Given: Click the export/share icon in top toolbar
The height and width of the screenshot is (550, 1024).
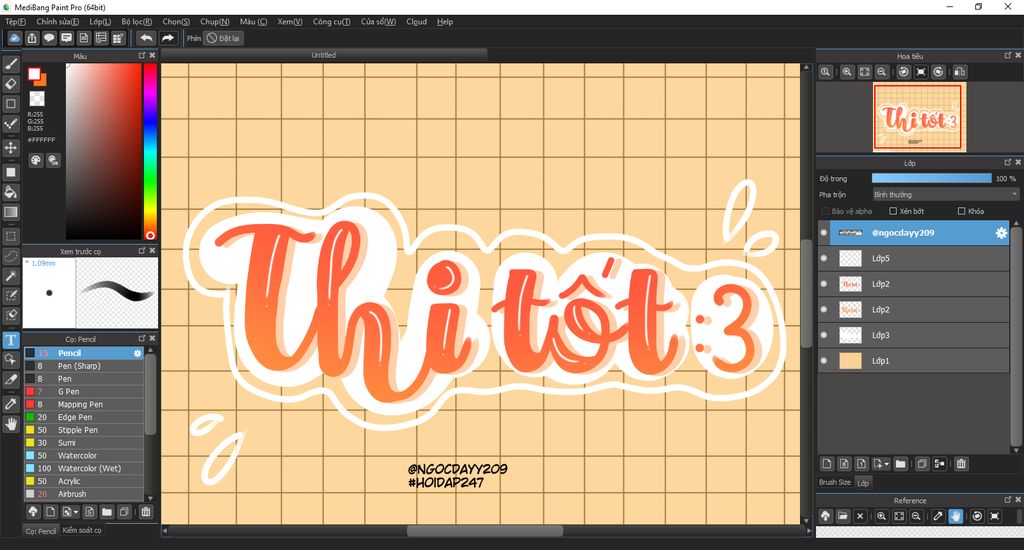Looking at the screenshot, I should point(32,38).
